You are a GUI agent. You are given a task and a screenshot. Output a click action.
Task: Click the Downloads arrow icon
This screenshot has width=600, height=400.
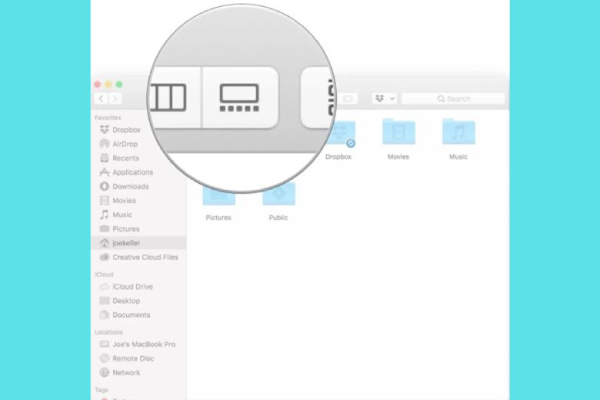pyautogui.click(x=104, y=186)
